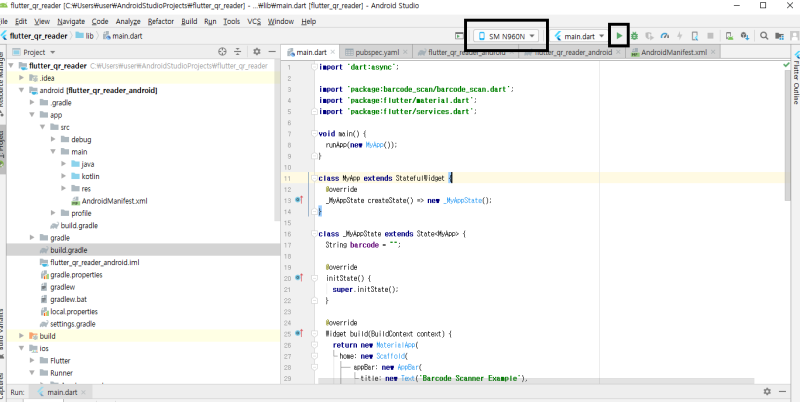Click the editor vertical scrollbar
The height and width of the screenshot is (402, 800).
click(x=787, y=135)
